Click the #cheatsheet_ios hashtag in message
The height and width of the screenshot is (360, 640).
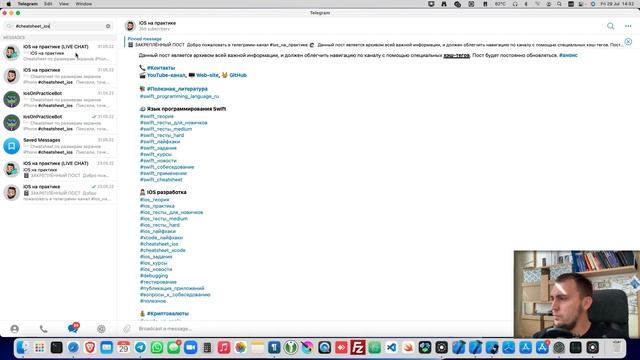159,244
